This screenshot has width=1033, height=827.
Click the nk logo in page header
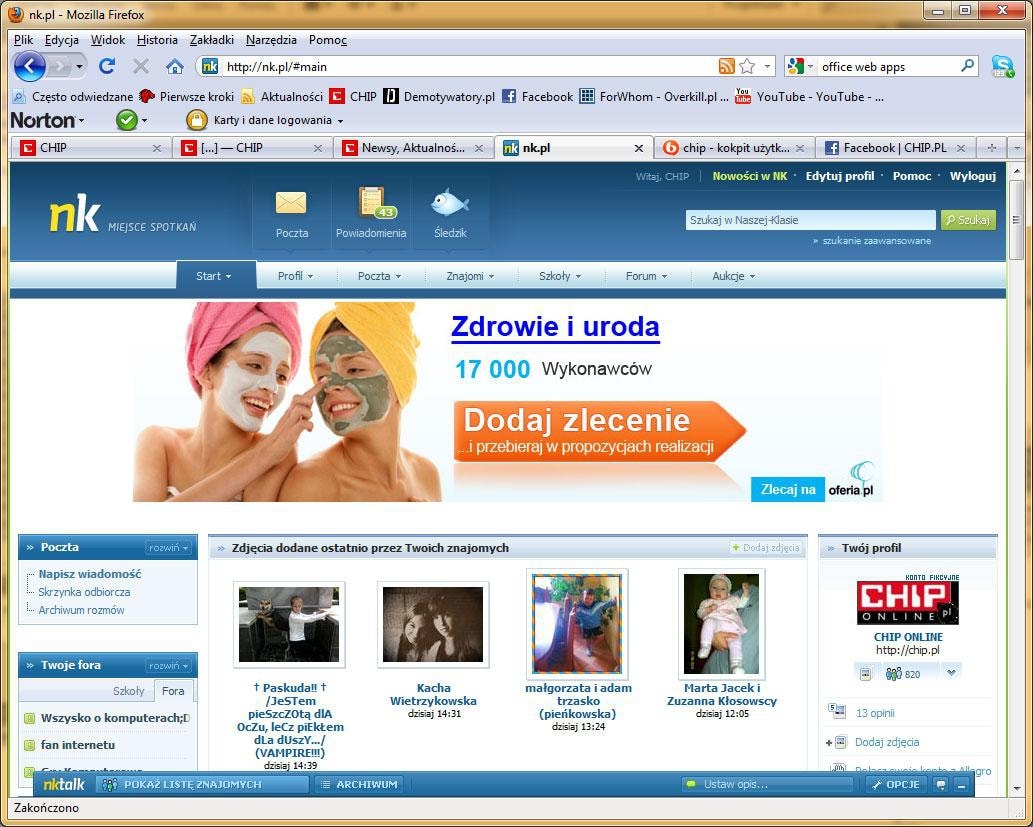tap(74, 213)
